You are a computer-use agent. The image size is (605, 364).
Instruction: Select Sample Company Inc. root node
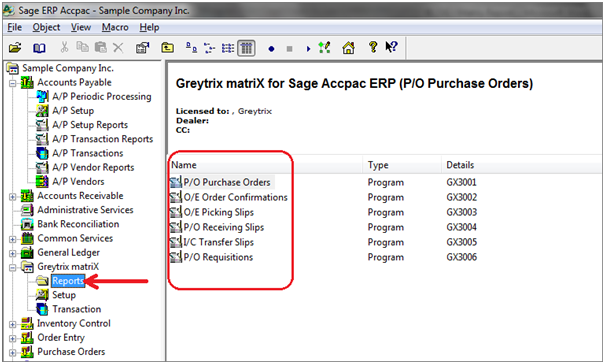68,68
